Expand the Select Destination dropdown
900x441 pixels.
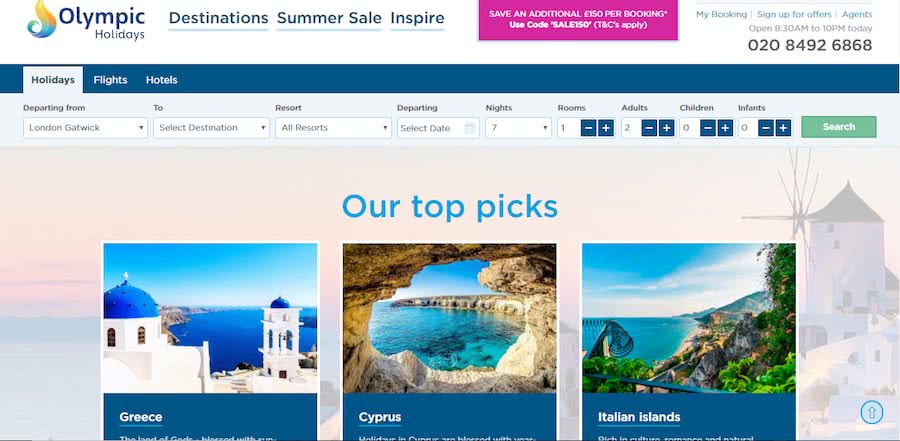tap(211, 127)
